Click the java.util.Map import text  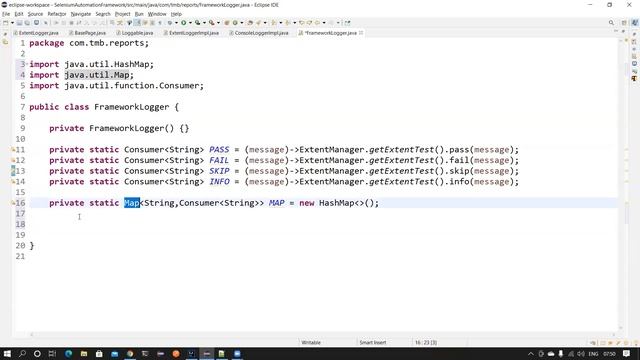97,75
